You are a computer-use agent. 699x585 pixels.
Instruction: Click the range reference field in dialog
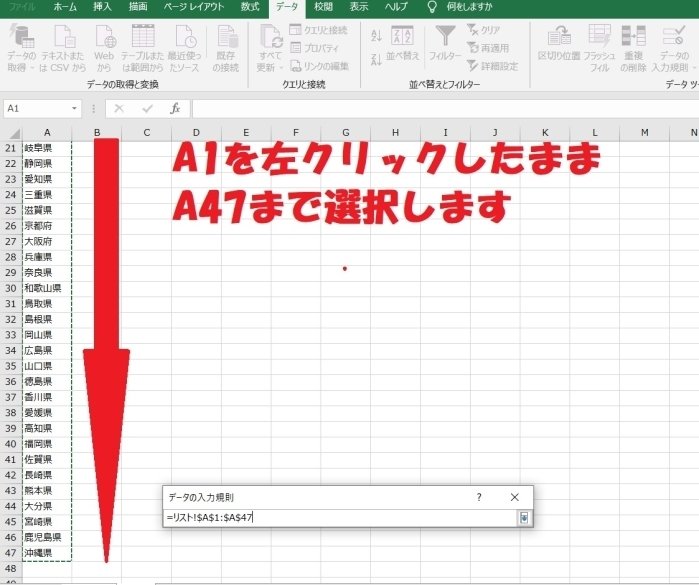[x=340, y=518]
